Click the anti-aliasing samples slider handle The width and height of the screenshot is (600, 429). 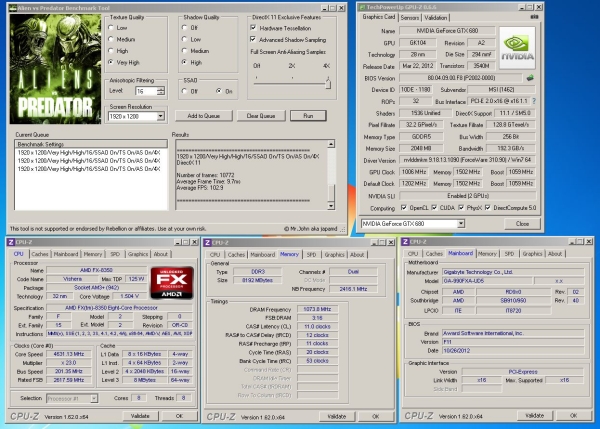pyautogui.click(x=328, y=82)
